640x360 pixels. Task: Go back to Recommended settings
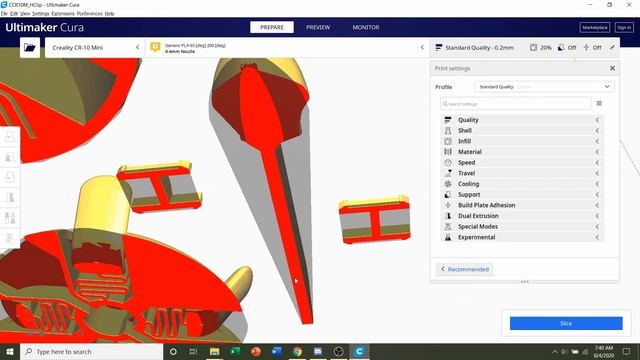tap(464, 269)
